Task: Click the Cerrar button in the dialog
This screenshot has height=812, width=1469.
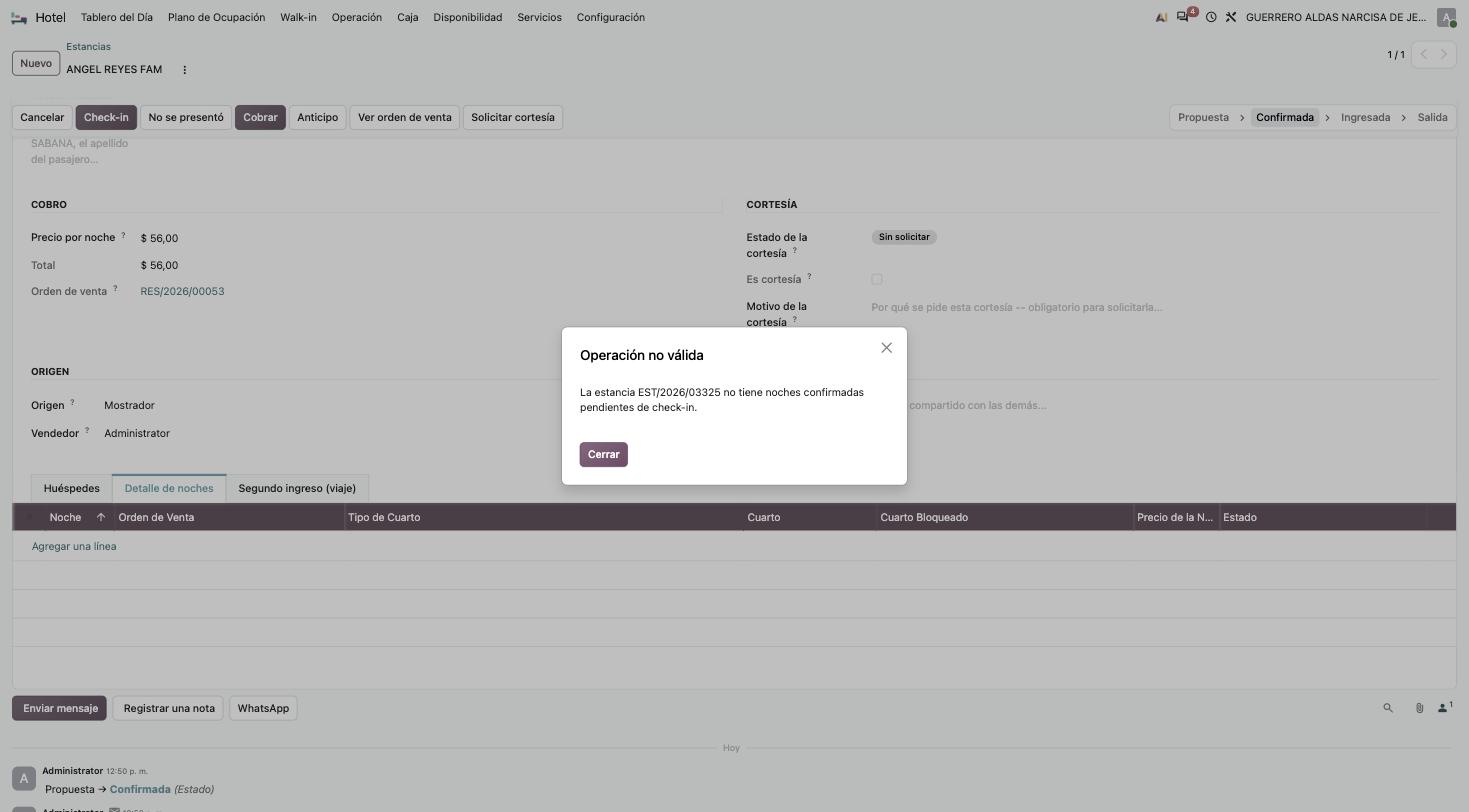Action: coord(603,454)
